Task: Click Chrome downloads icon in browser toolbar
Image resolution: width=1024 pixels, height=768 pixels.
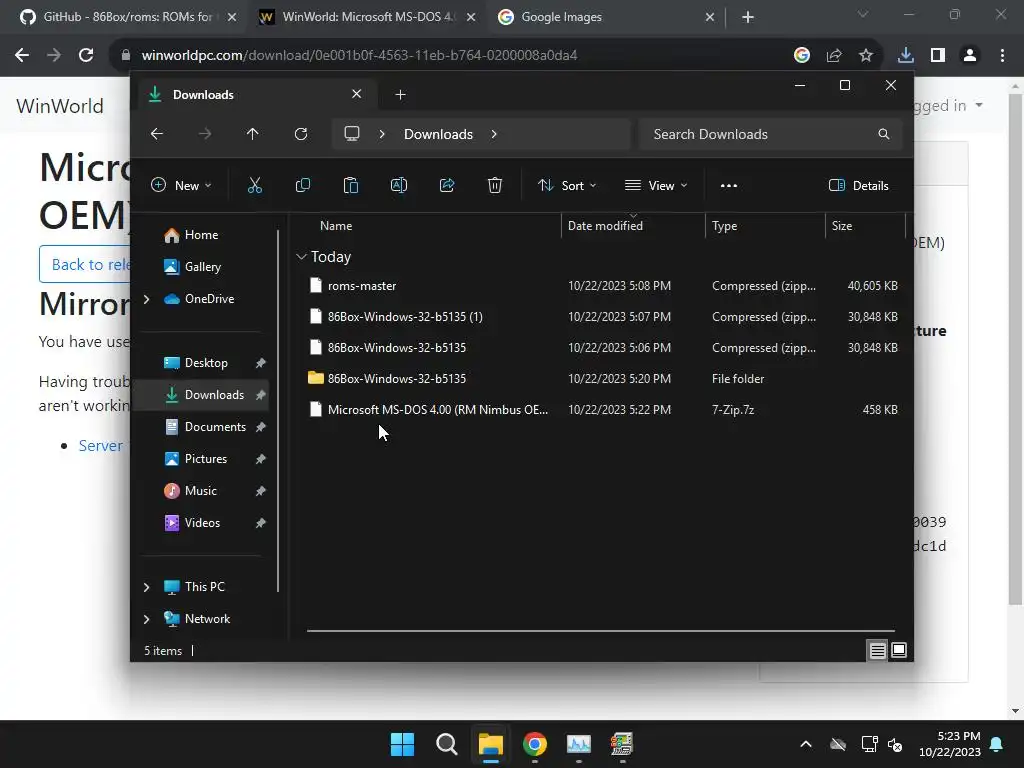Action: click(906, 55)
